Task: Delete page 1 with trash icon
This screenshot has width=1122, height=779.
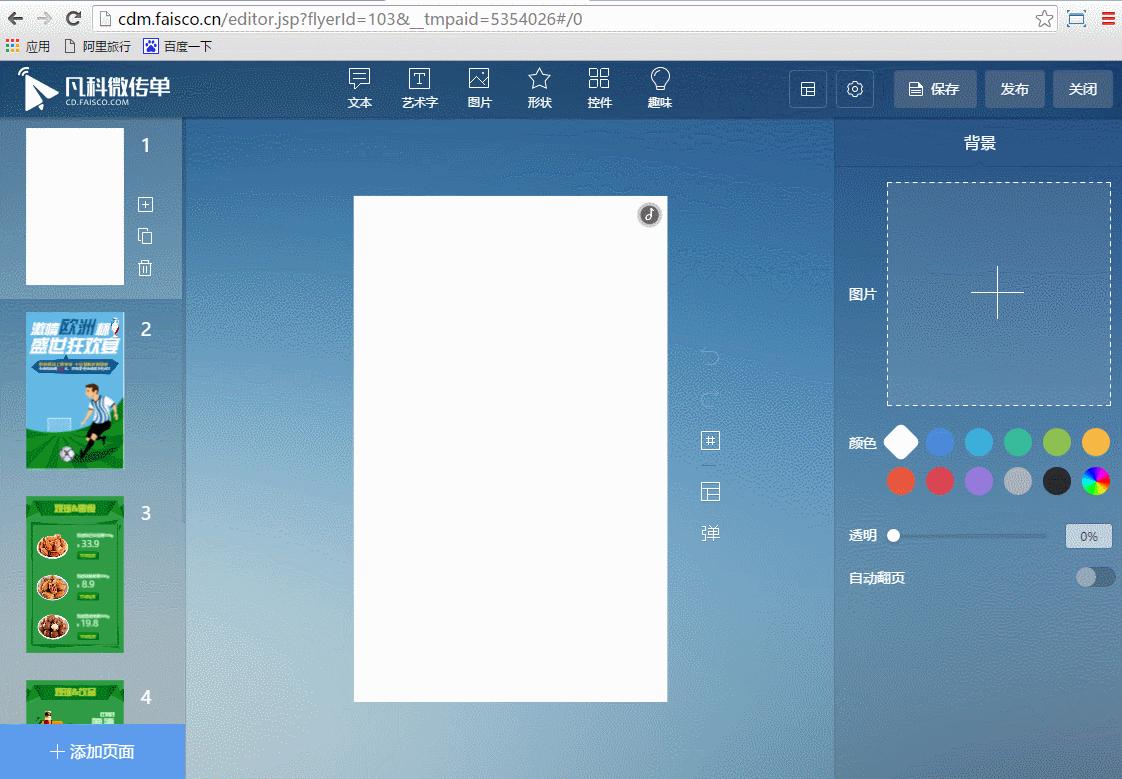Action: pos(145,268)
